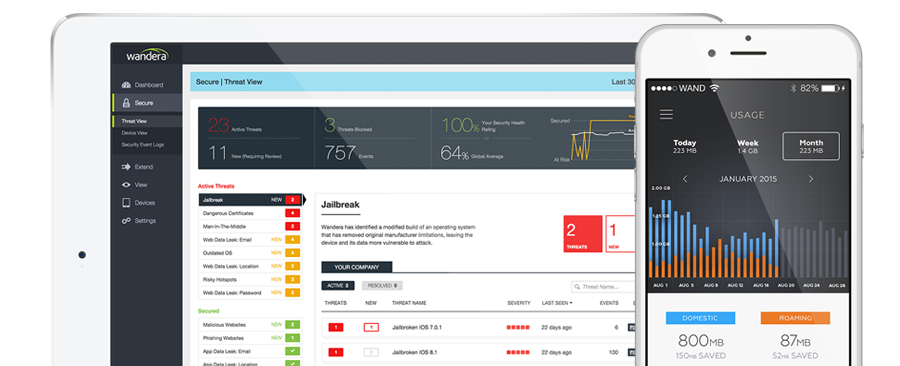
Task: Open Device View in the Secure submenu
Action: (x=134, y=133)
